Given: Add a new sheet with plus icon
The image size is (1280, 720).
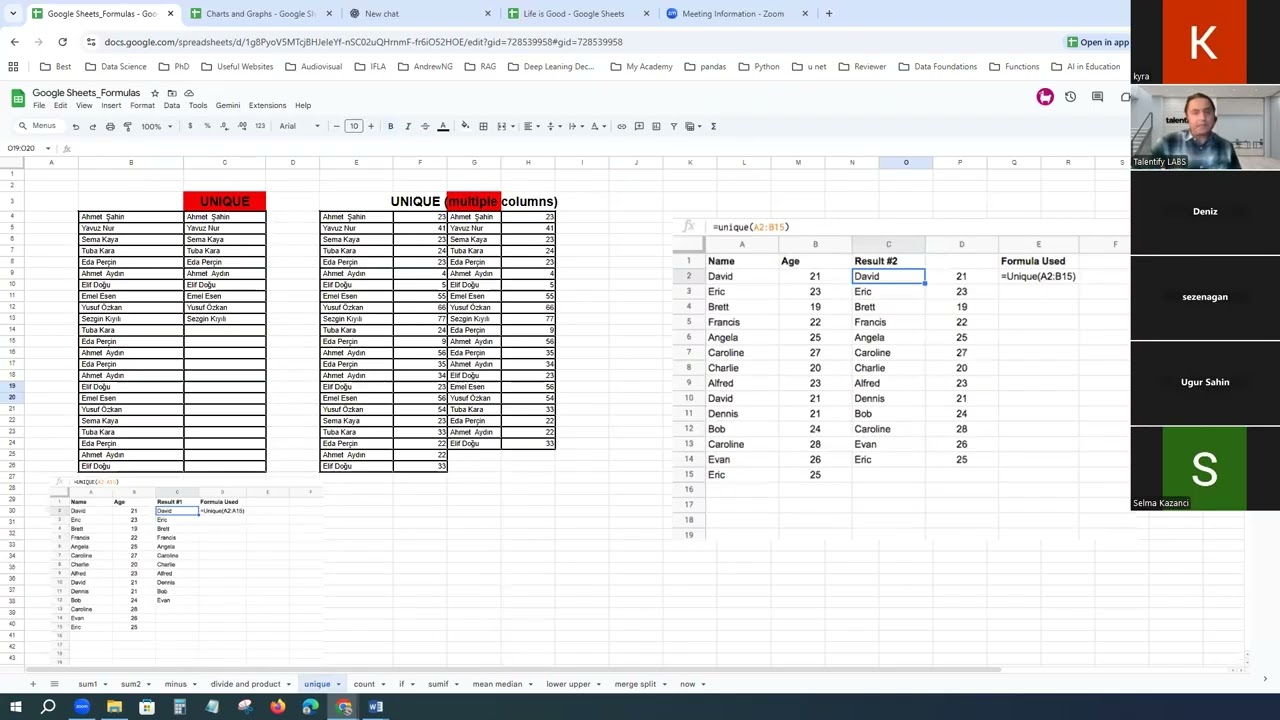Looking at the screenshot, I should 32,684.
